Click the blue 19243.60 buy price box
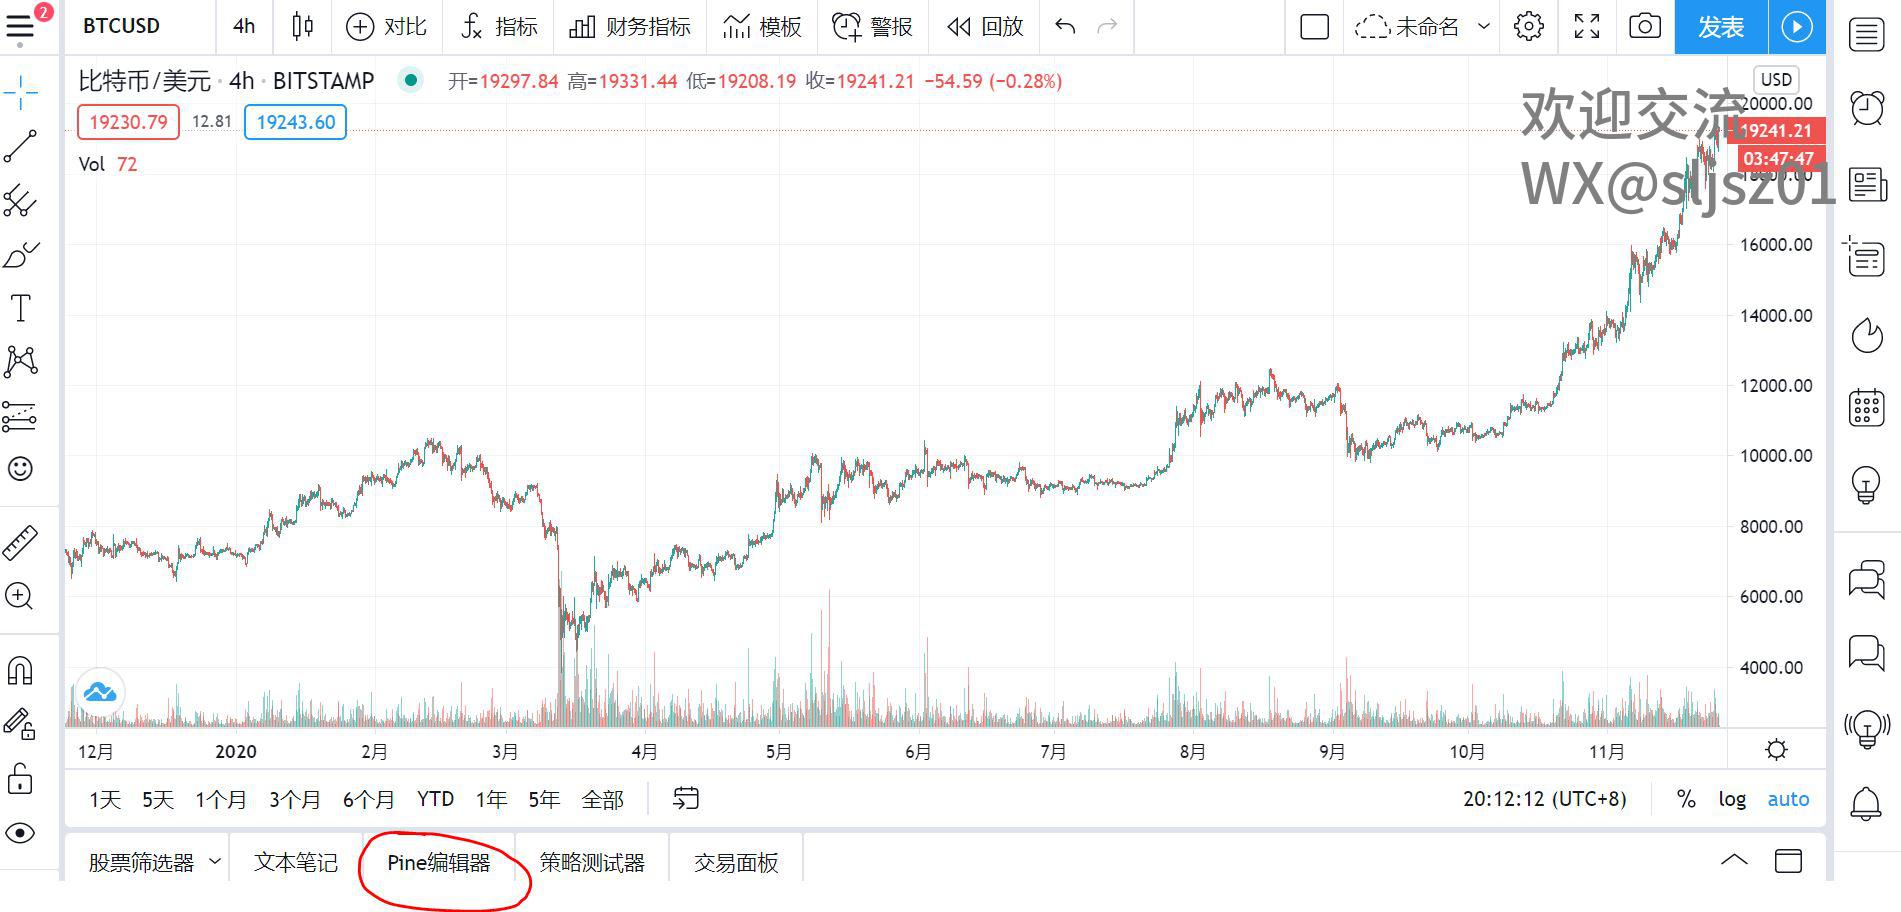Image resolution: width=1901 pixels, height=912 pixels. pos(296,122)
